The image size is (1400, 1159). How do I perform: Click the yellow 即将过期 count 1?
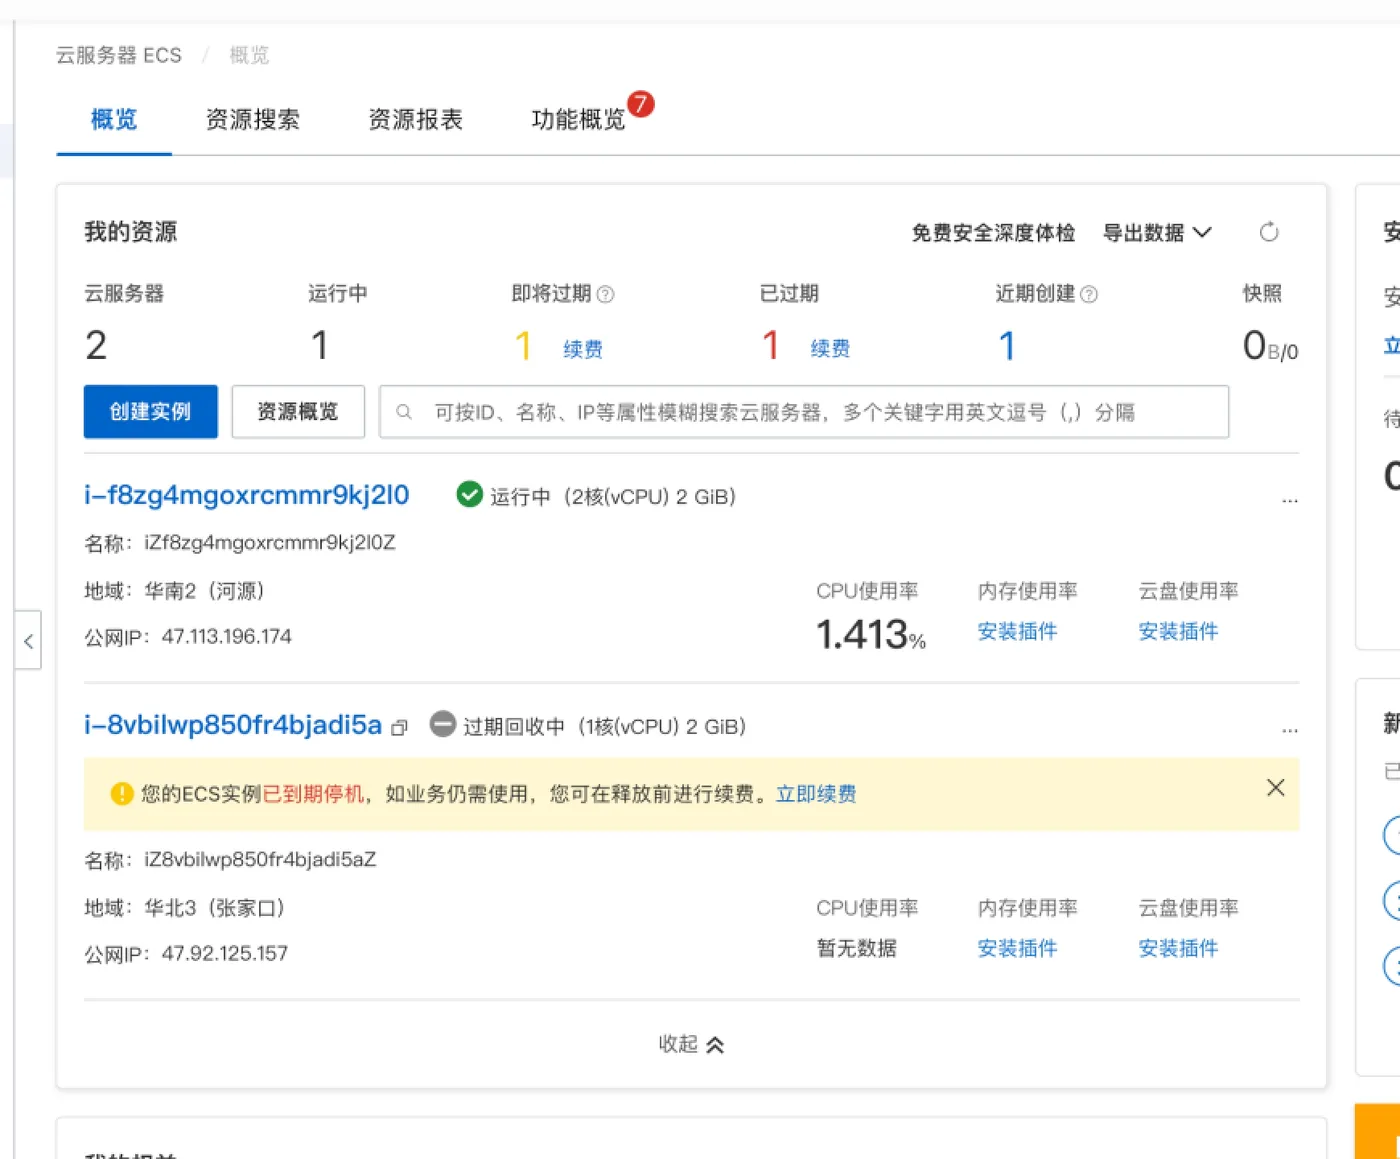click(523, 346)
